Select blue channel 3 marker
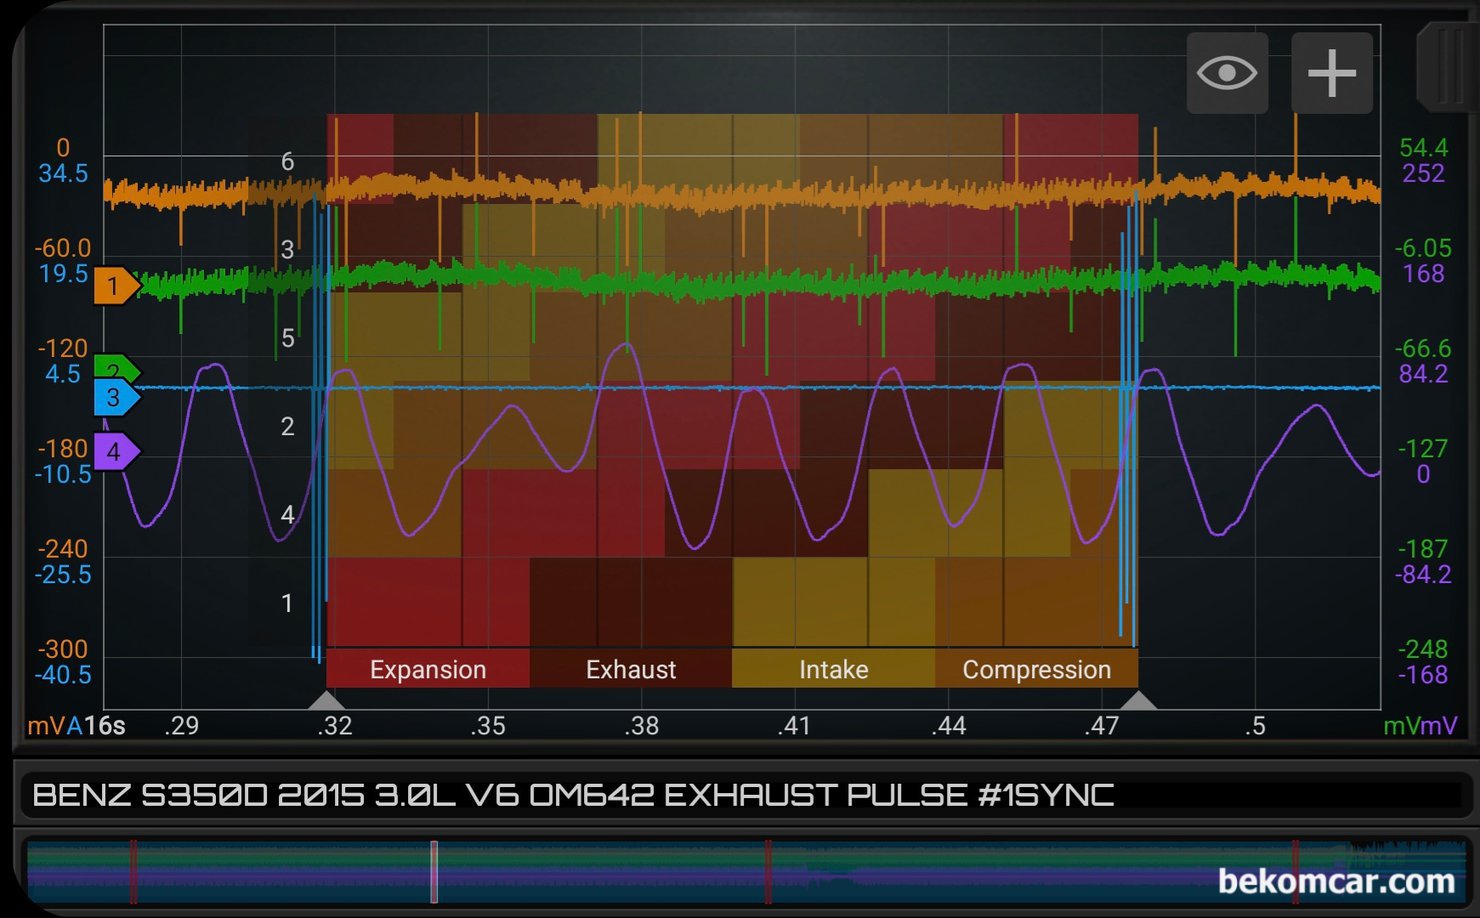 (116, 397)
